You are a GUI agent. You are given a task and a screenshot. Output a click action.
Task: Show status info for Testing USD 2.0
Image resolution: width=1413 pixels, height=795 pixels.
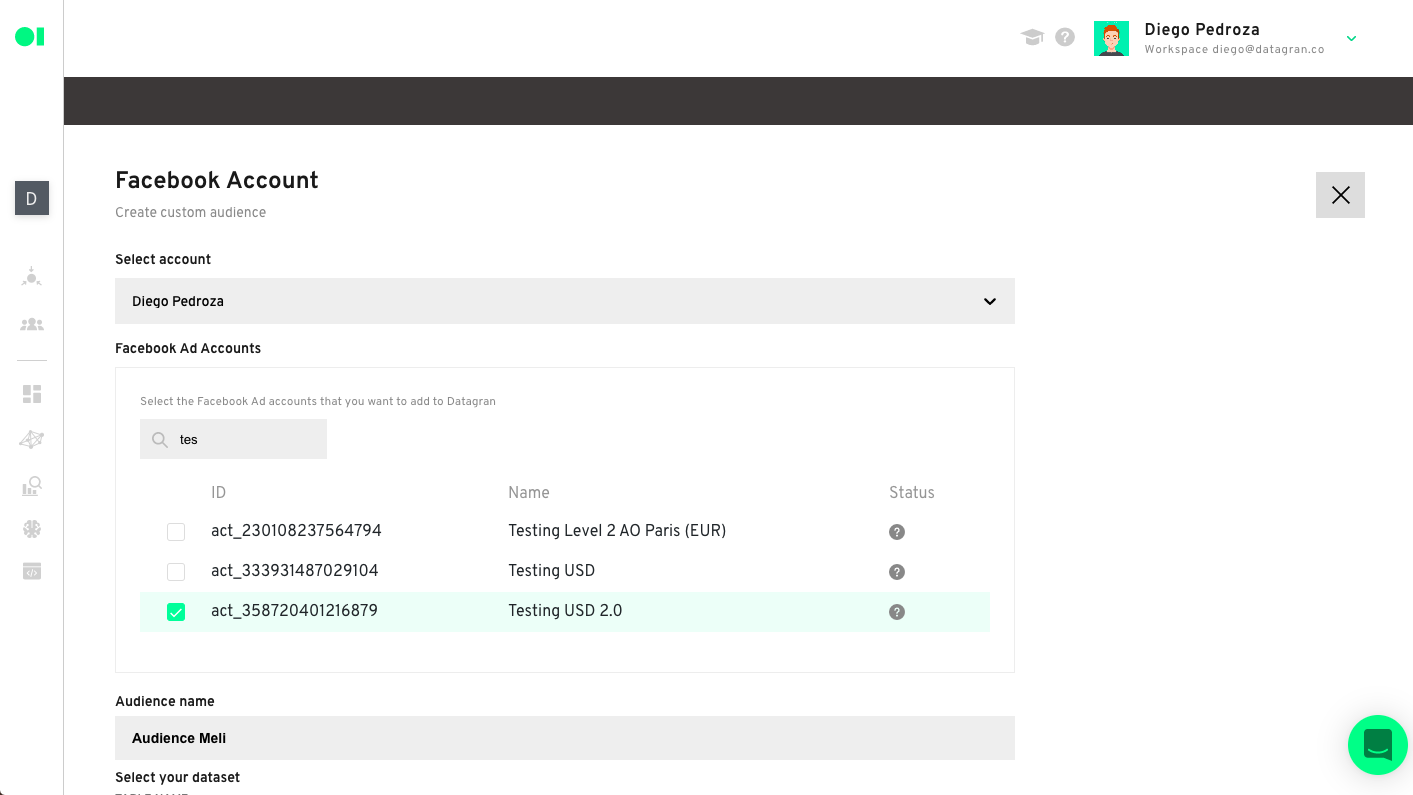(897, 612)
